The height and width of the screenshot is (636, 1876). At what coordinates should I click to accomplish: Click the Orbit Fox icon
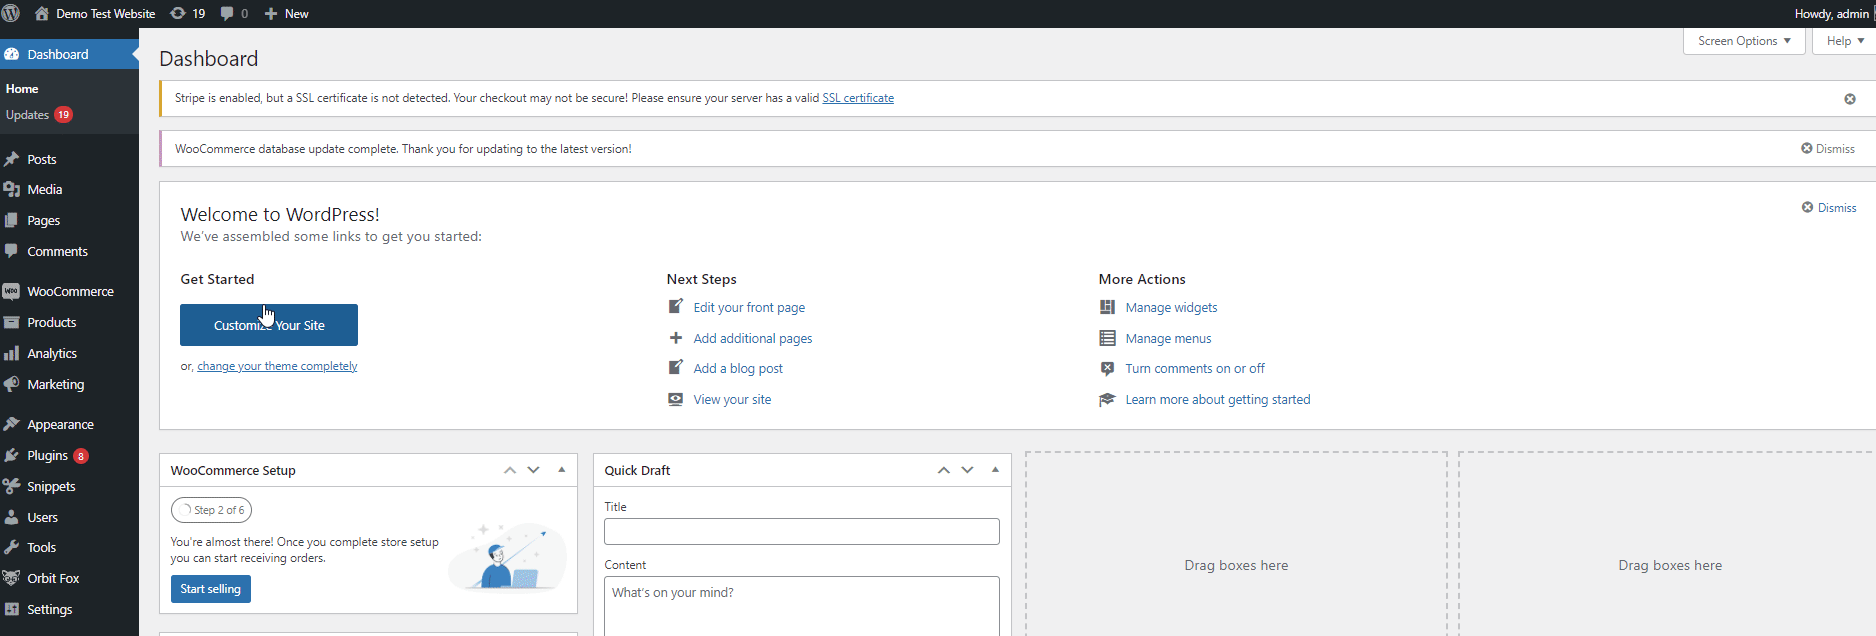(12, 578)
